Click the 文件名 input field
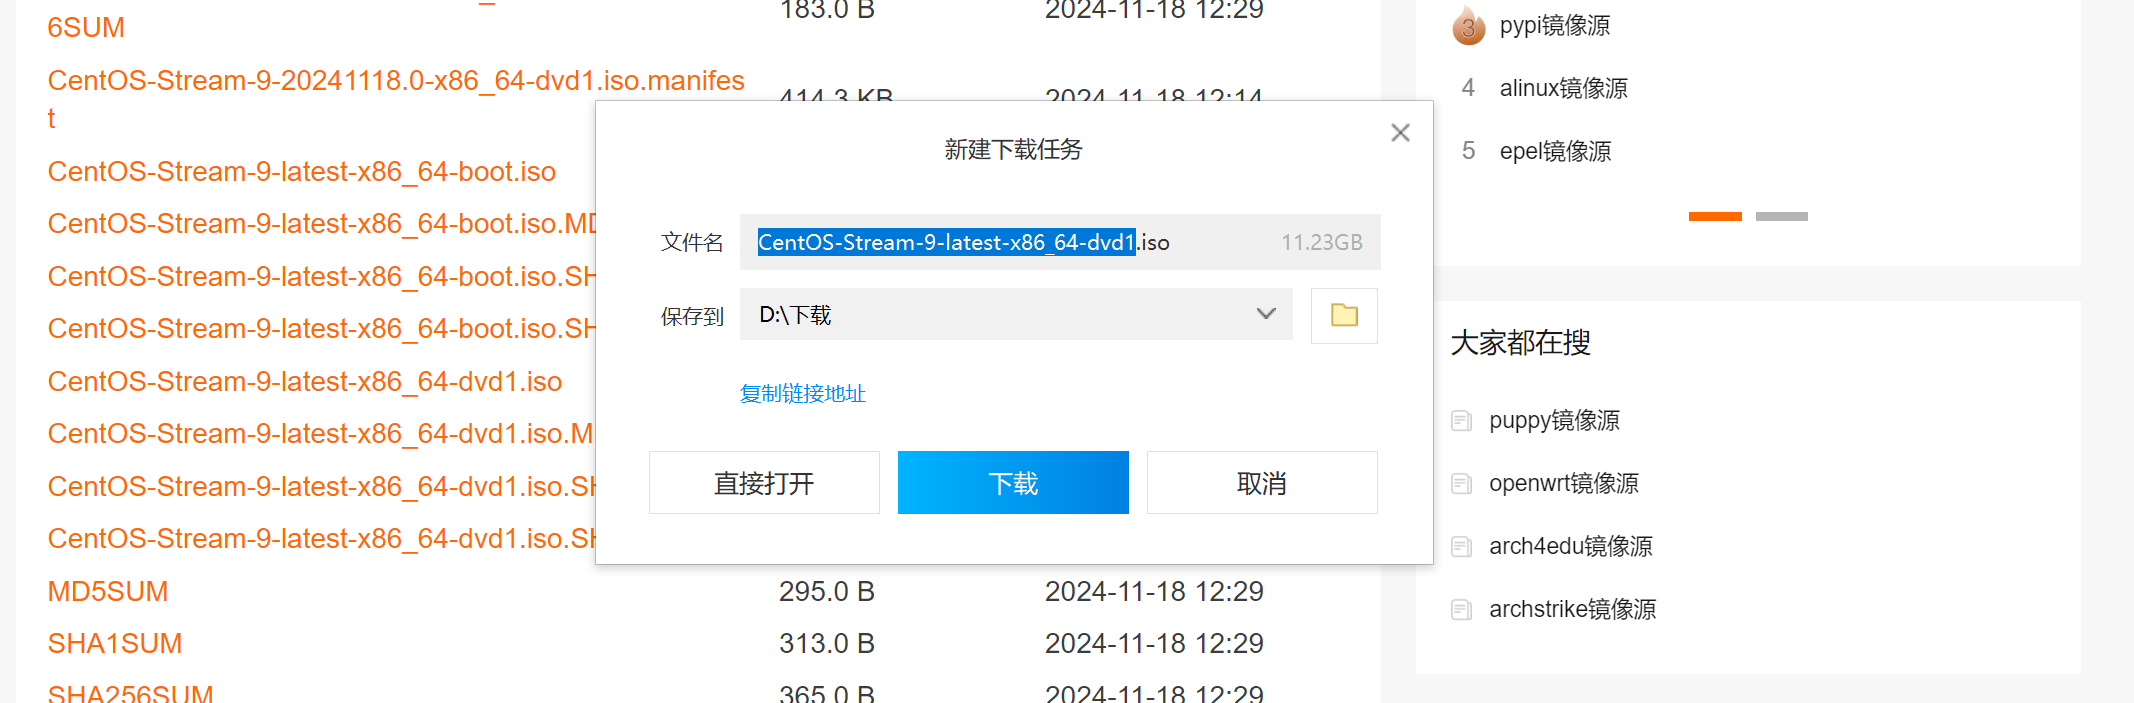Screen dimensions: 2134x703 point(1060,242)
